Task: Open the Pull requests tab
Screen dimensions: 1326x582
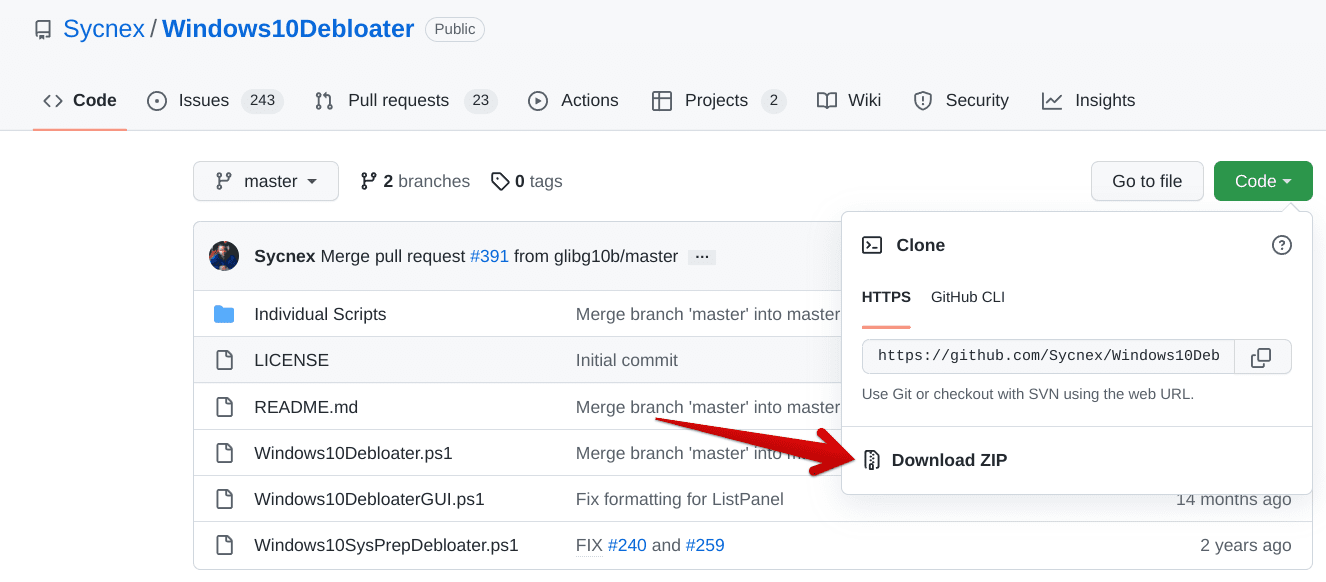Action: (405, 101)
